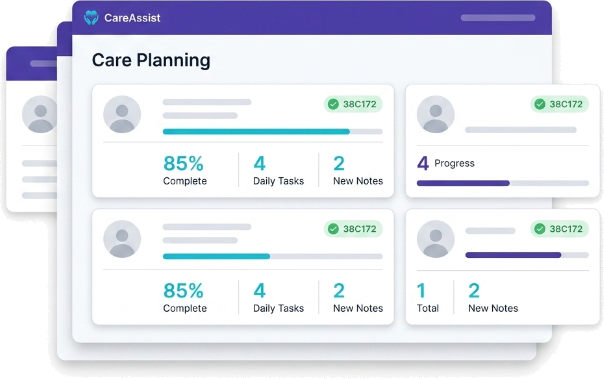Click the half-filled teal progress bar
This screenshot has width=604, height=379.
[273, 256]
